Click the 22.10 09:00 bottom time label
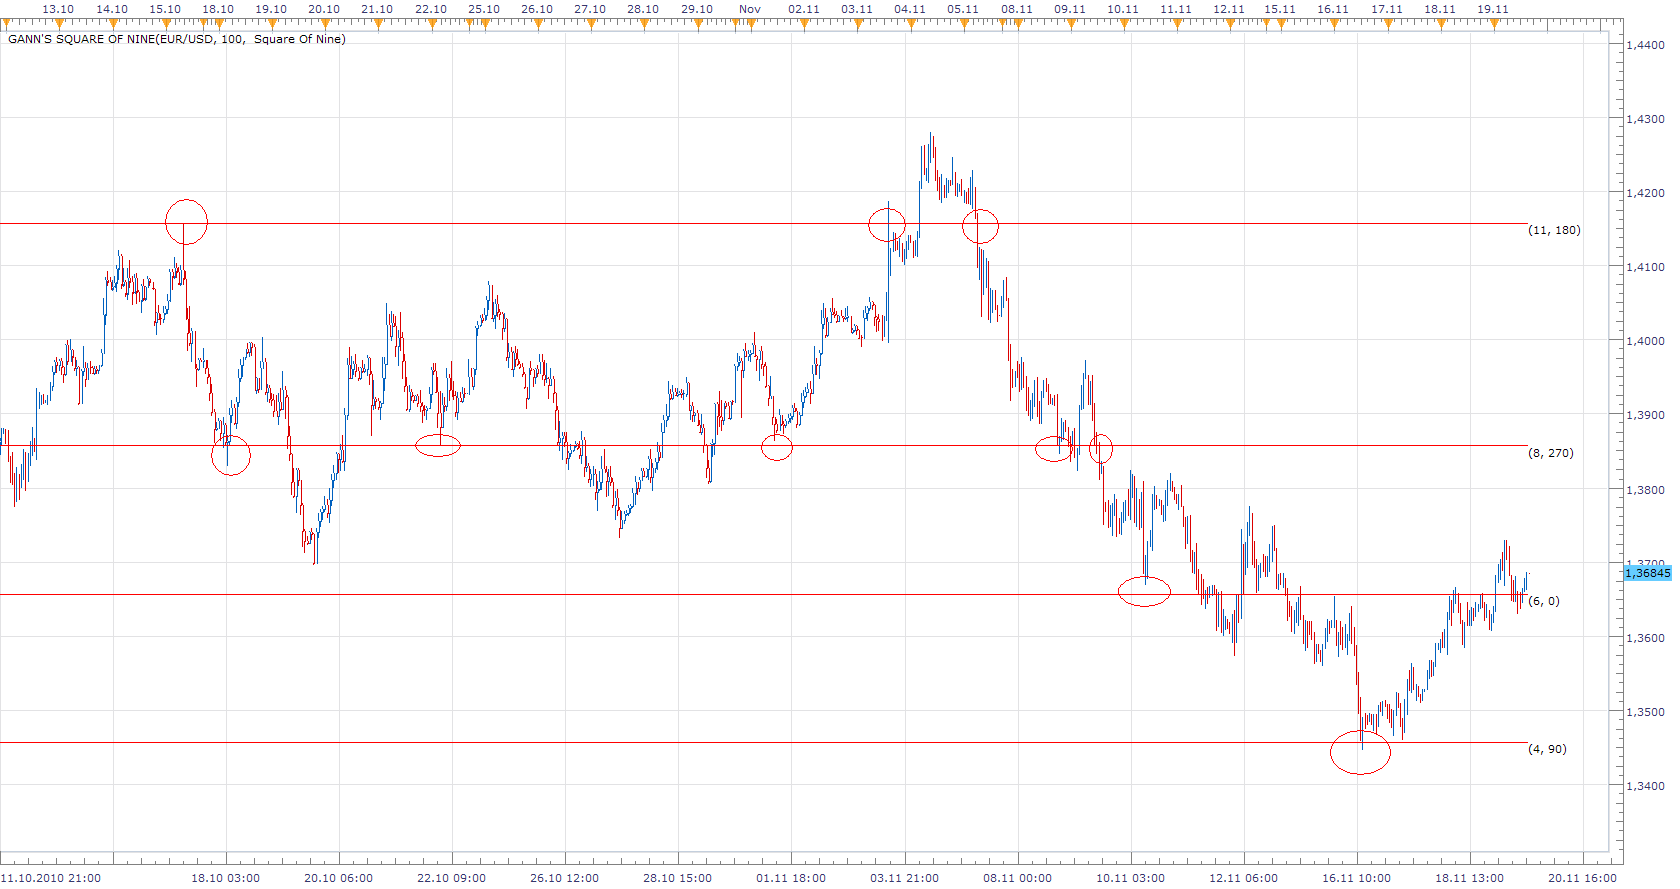 click(452, 878)
